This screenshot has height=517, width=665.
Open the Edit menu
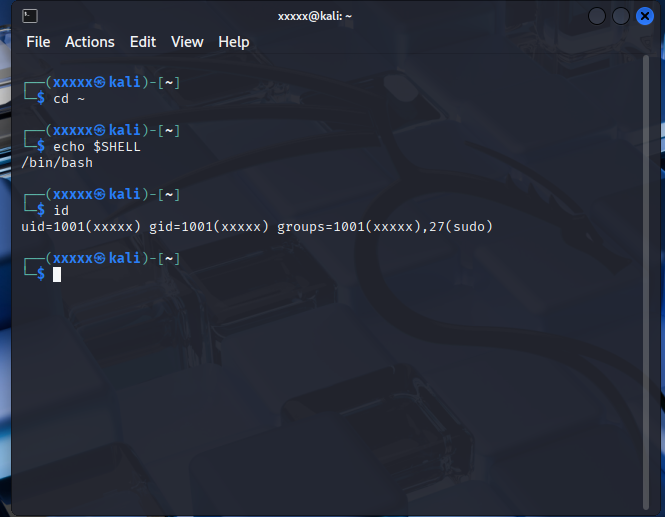[x=143, y=42]
